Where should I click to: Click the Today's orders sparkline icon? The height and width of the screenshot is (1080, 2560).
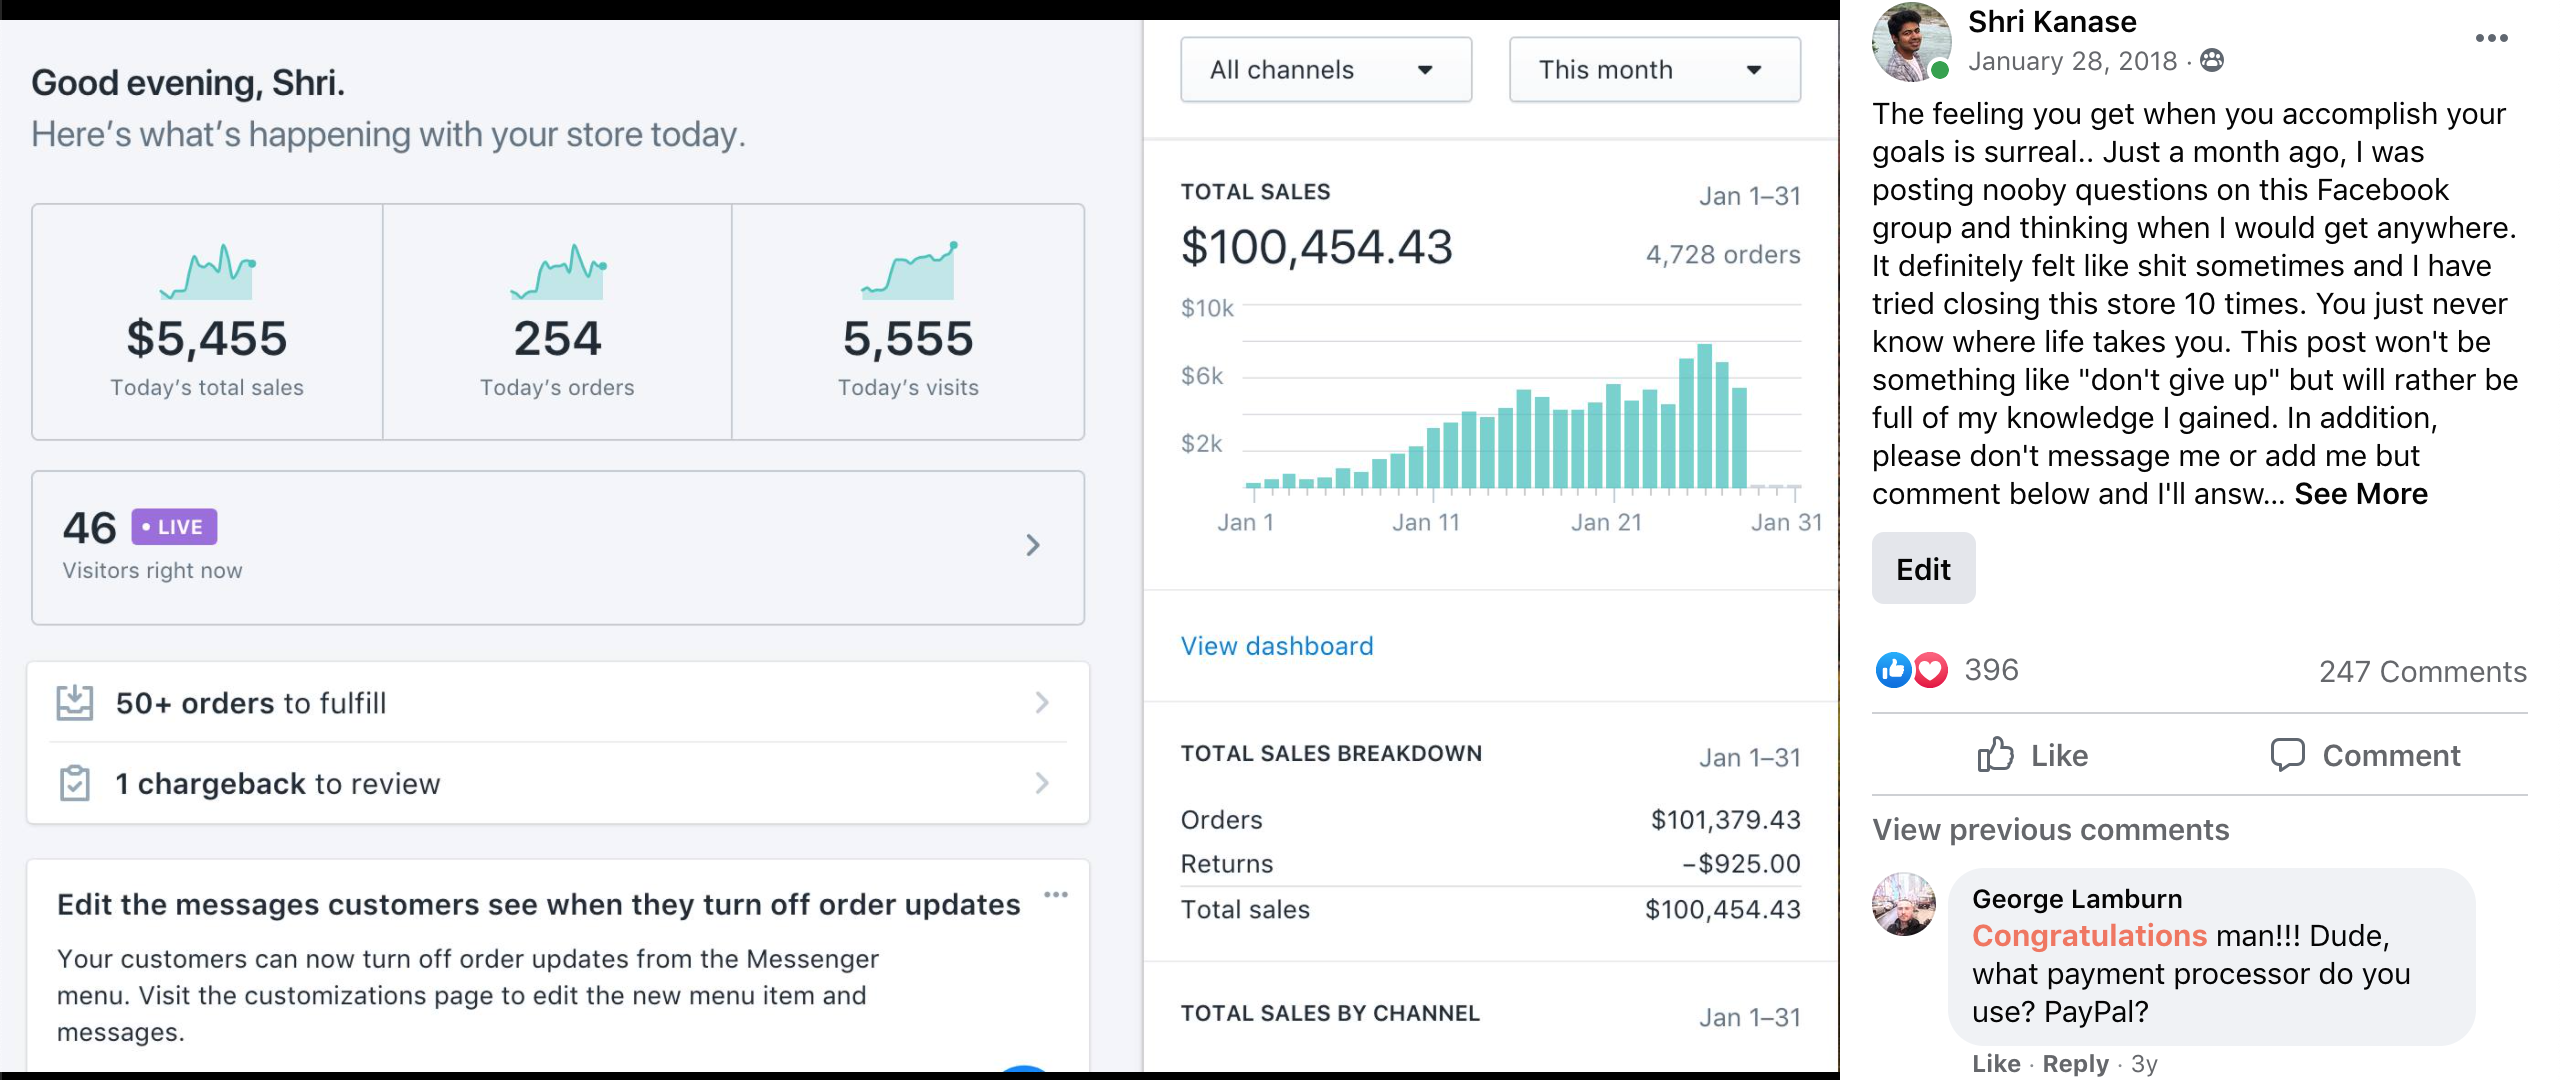point(558,272)
